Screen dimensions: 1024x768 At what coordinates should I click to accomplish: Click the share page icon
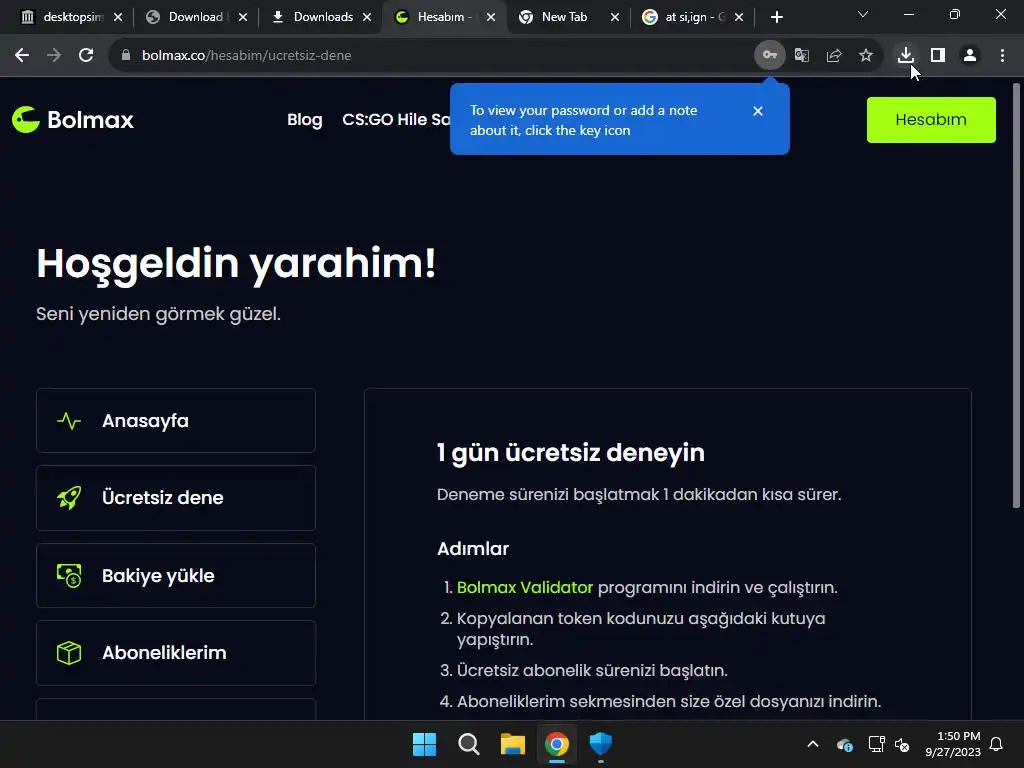point(834,56)
